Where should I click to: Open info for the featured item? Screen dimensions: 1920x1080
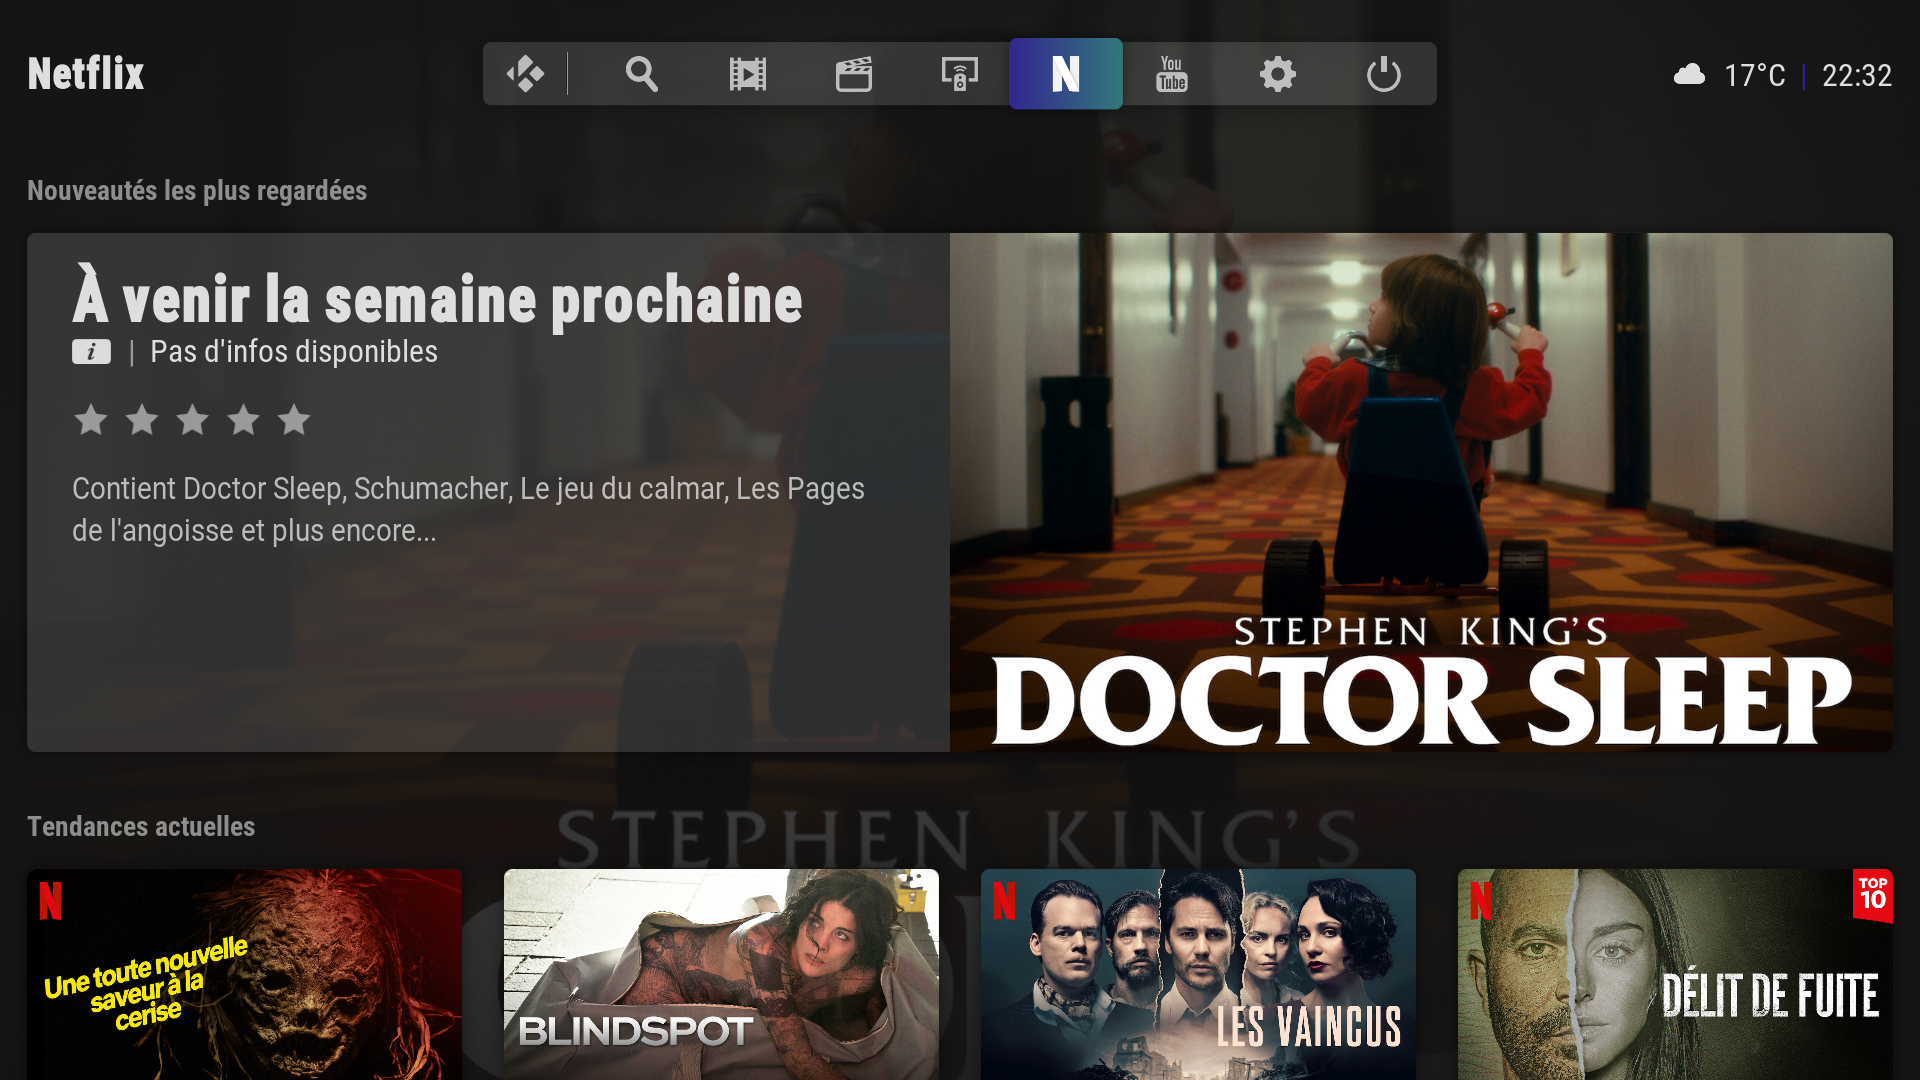(x=91, y=351)
